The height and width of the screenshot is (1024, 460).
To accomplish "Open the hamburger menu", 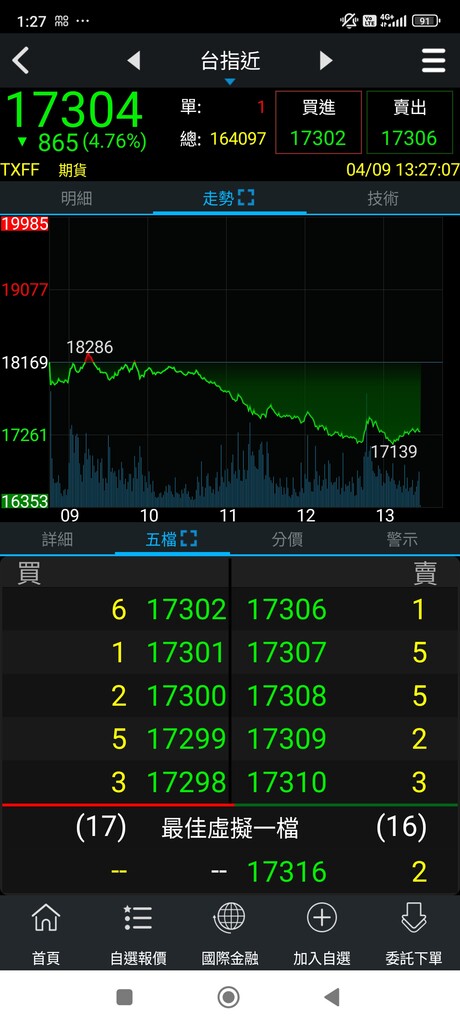I will pyautogui.click(x=433, y=61).
